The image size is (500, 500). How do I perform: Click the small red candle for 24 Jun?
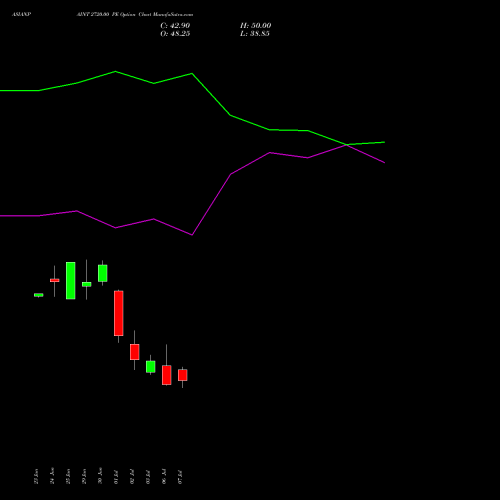(55, 280)
